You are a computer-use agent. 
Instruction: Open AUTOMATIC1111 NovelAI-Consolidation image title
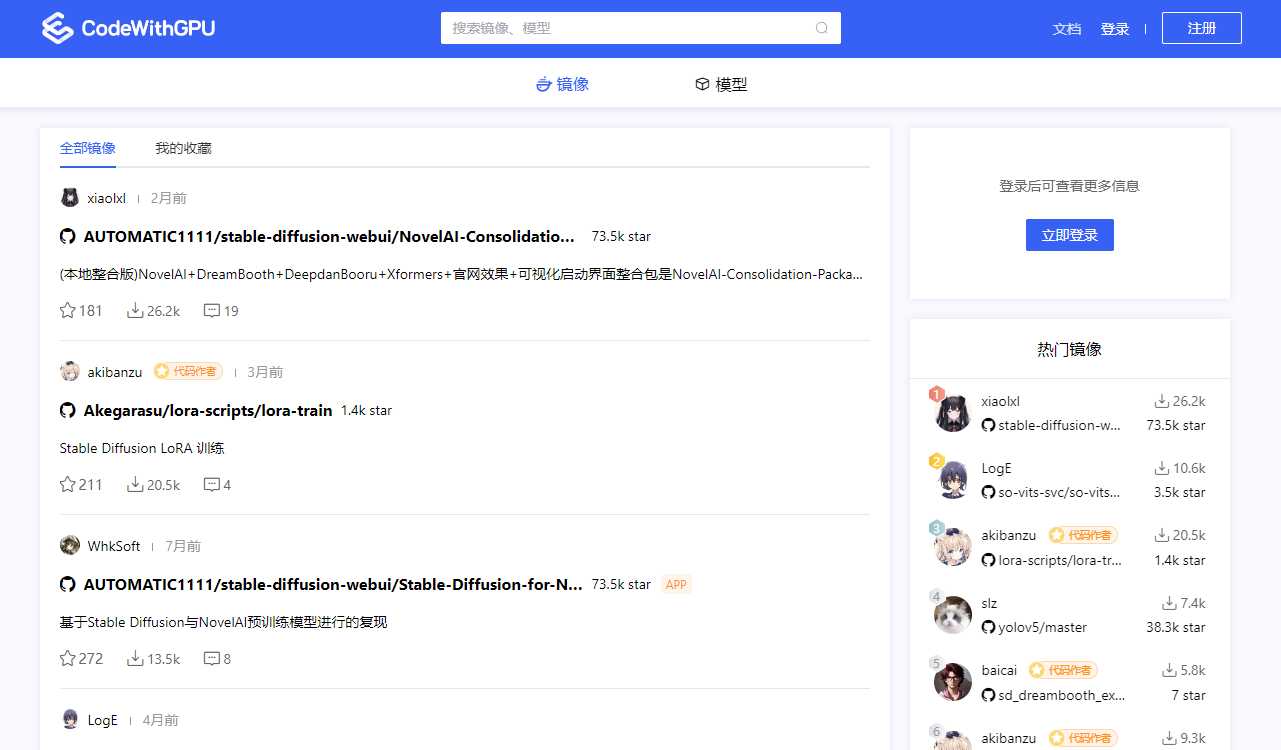click(329, 237)
